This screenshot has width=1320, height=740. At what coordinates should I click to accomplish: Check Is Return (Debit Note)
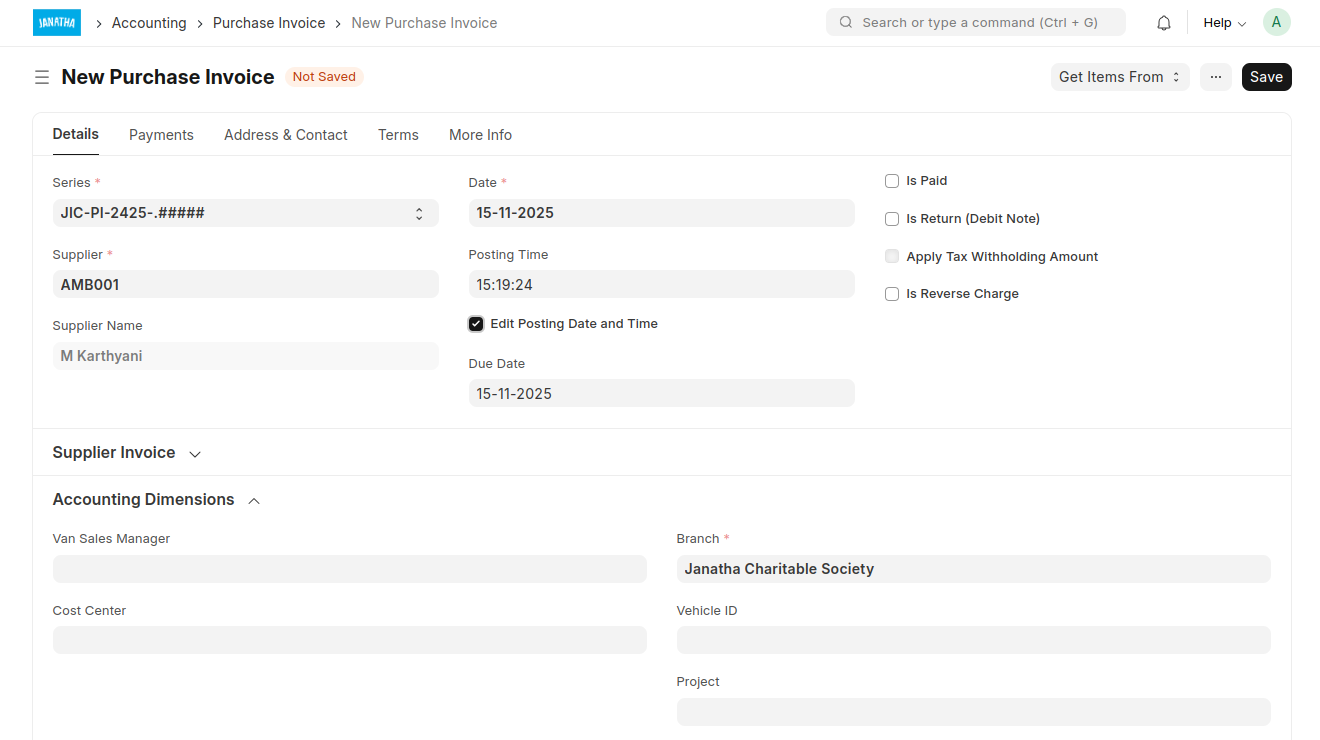(x=892, y=219)
